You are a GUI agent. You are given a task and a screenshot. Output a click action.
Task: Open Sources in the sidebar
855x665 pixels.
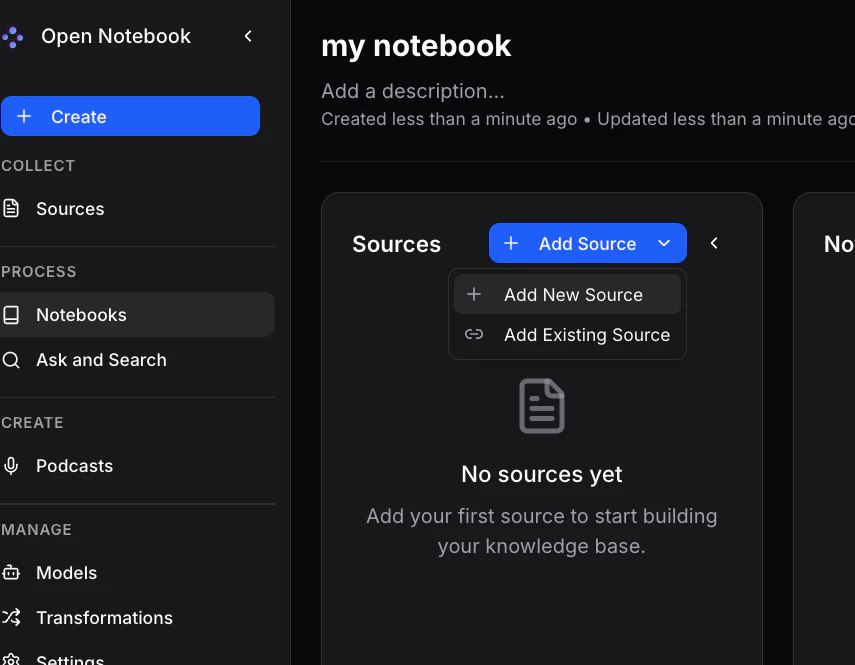point(137,209)
